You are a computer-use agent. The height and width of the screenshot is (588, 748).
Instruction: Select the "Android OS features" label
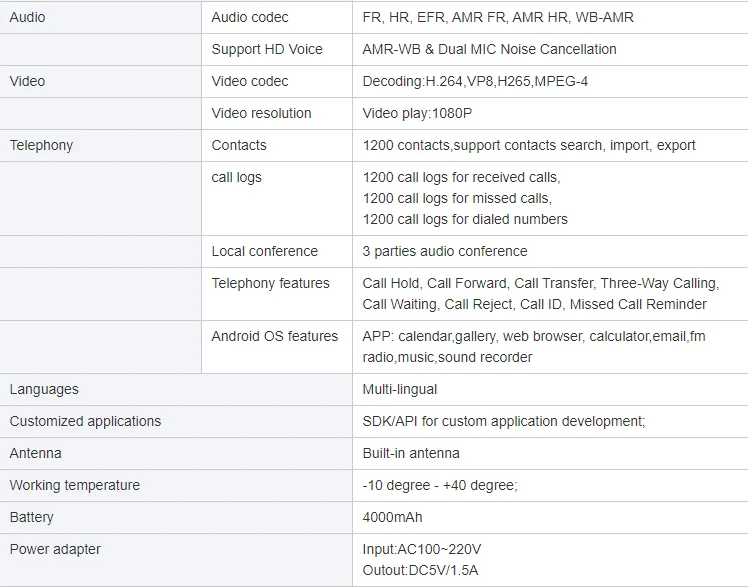coord(274,336)
